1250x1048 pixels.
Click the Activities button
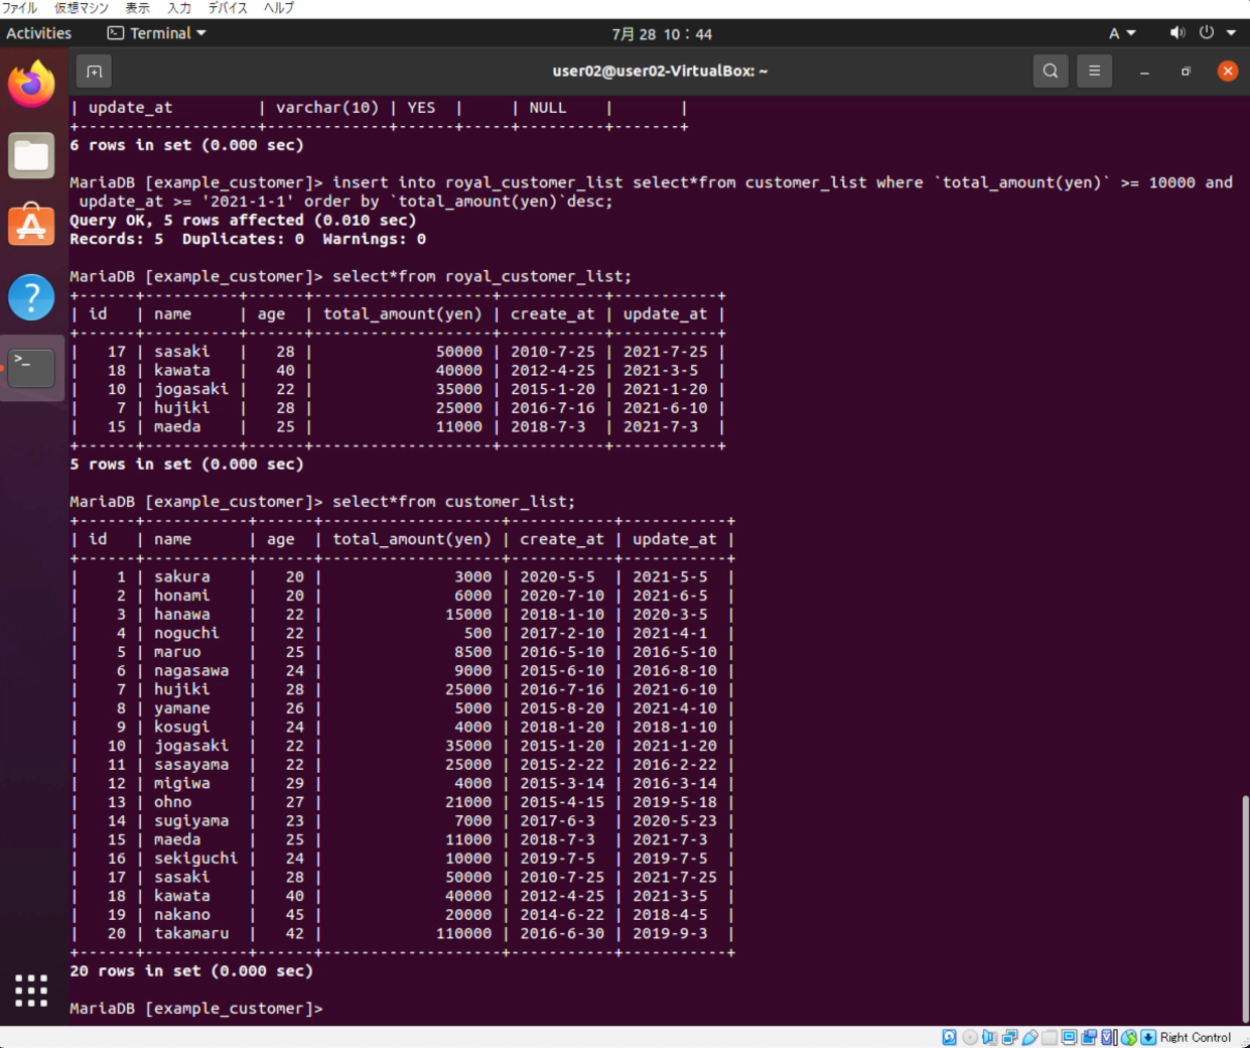[x=39, y=33]
